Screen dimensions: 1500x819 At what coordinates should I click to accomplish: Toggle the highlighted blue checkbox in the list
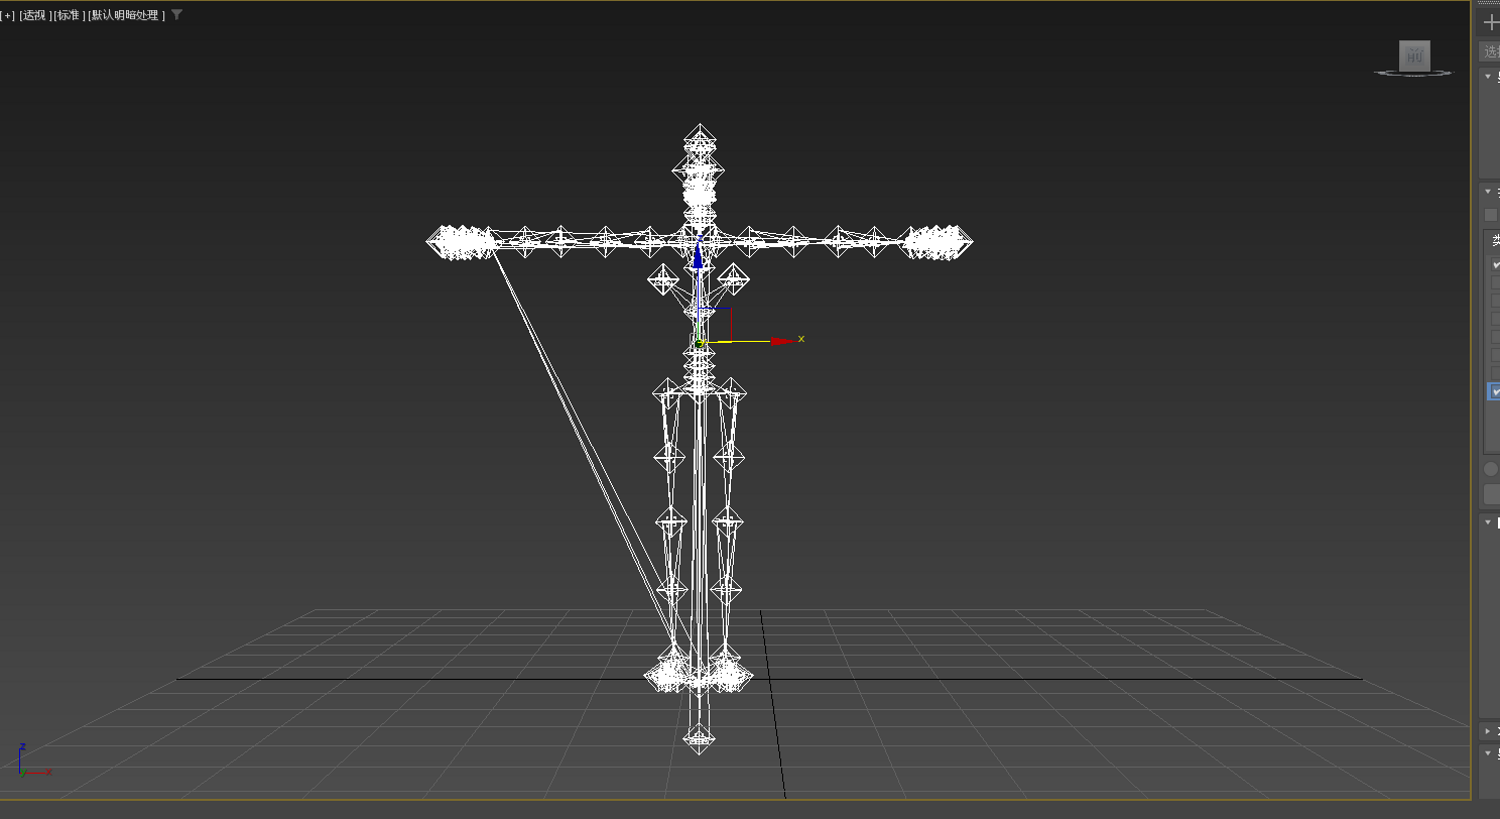[x=1495, y=392]
